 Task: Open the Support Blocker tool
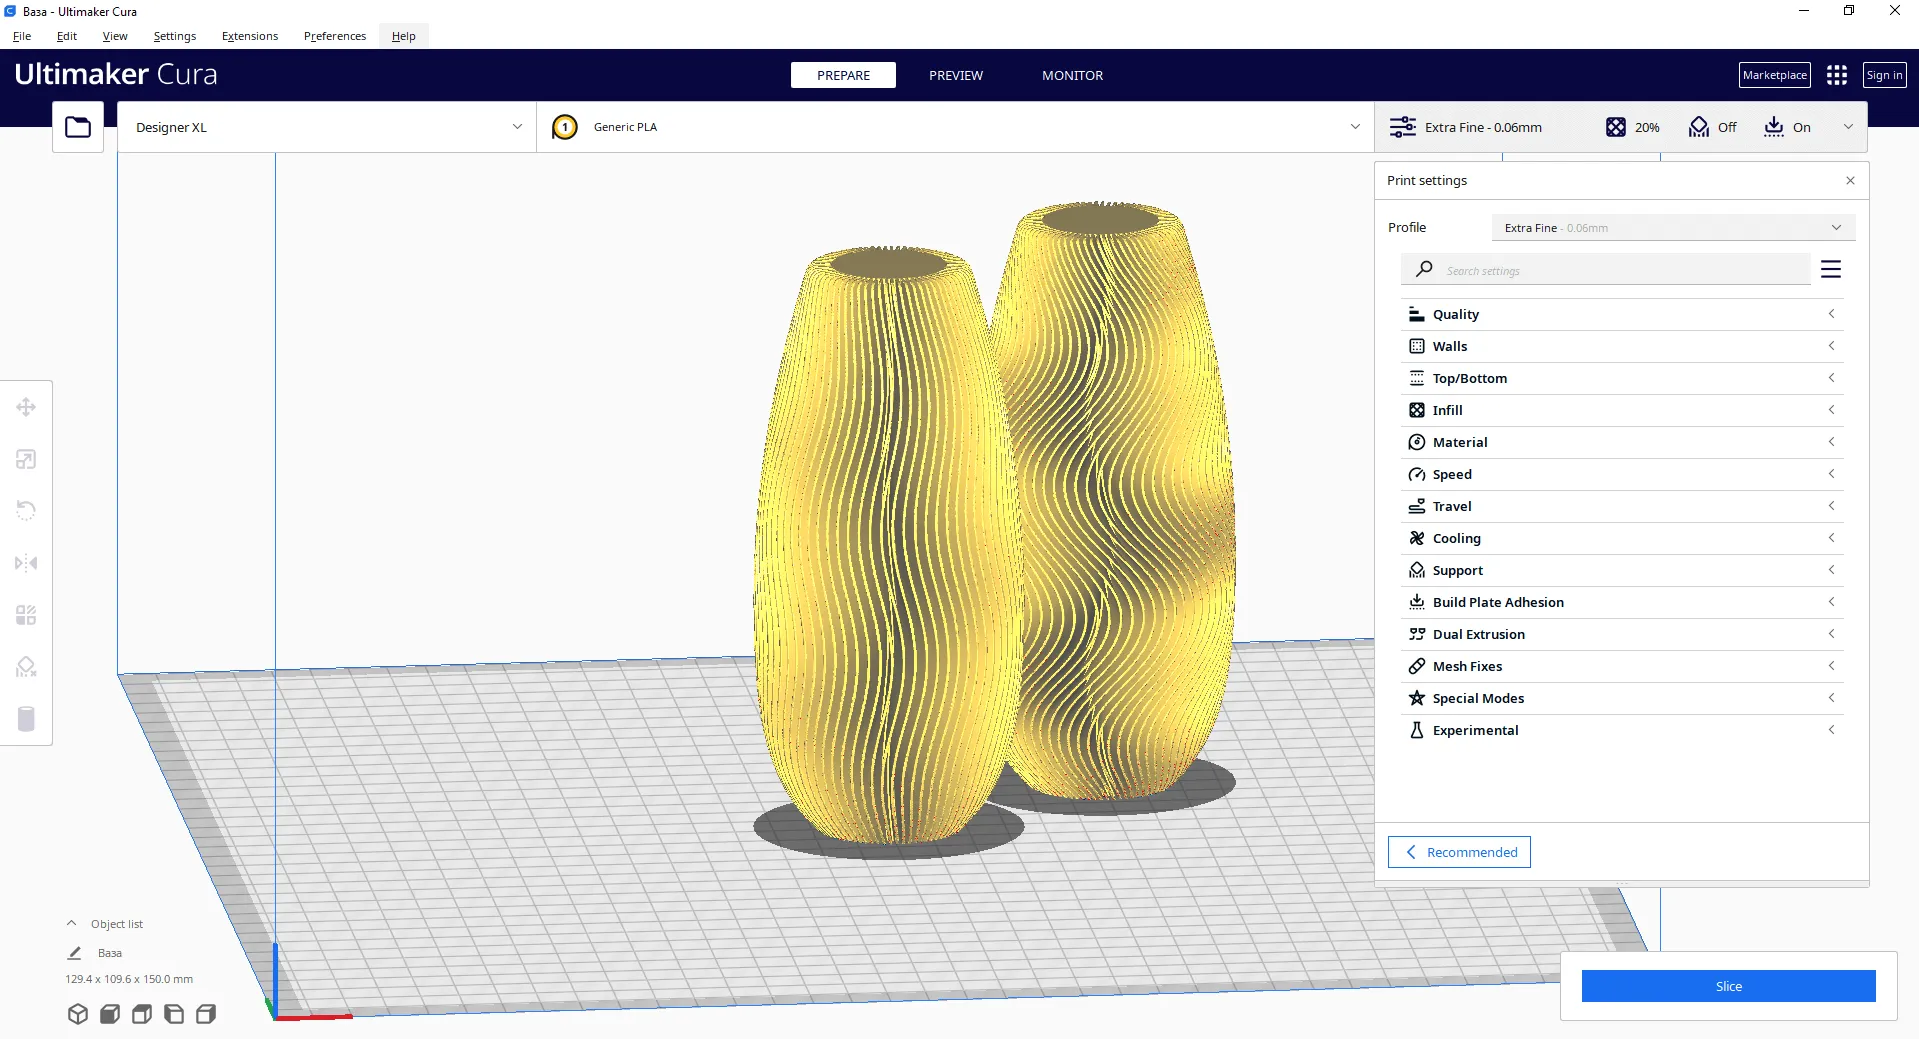(26, 667)
